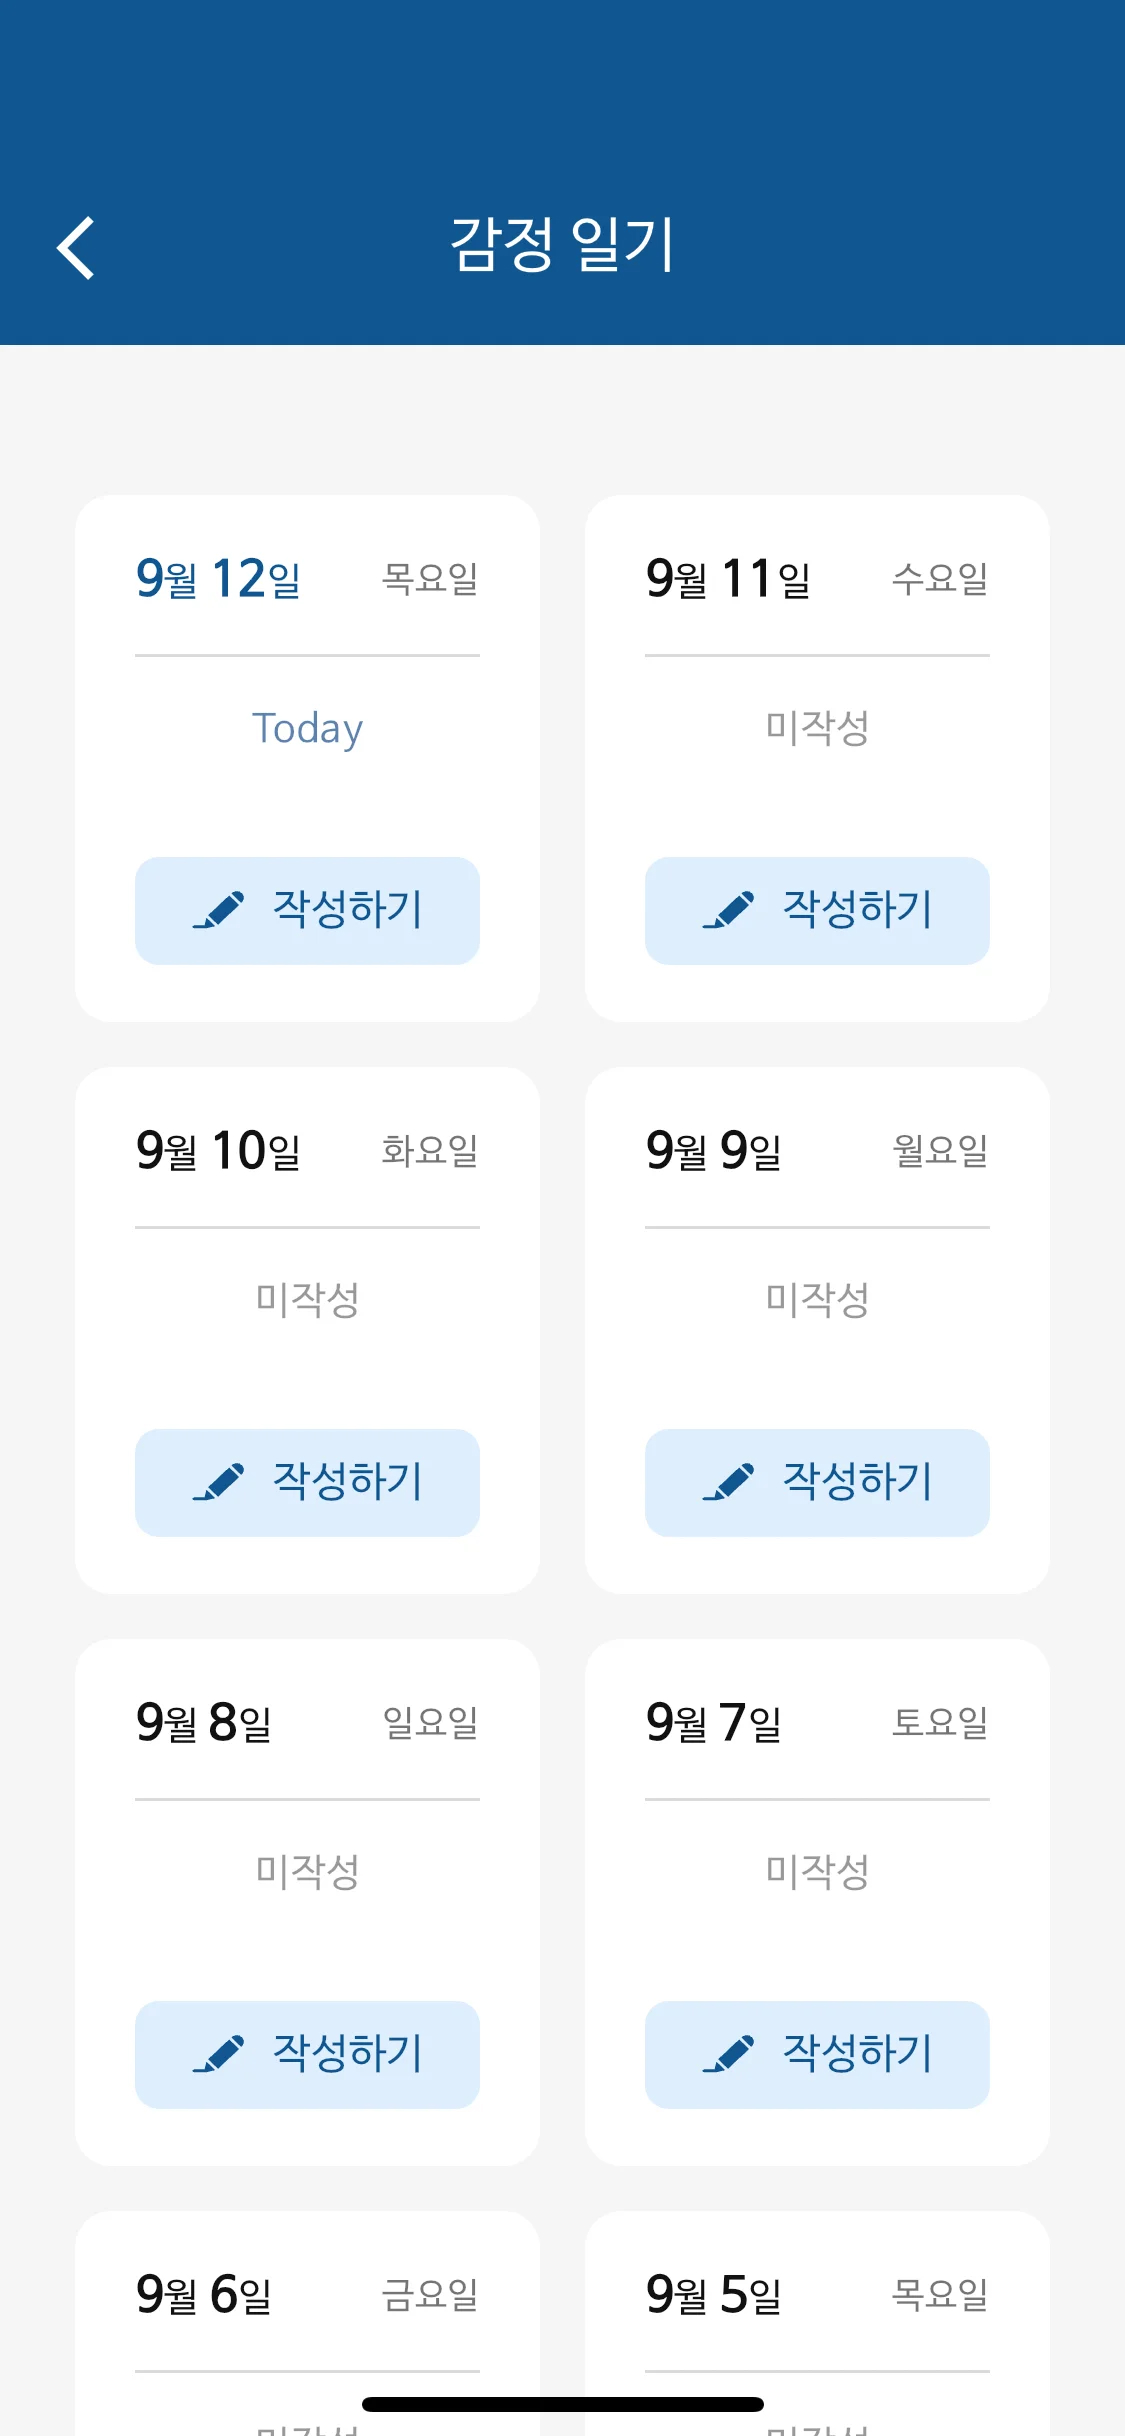Select the 9월 12일 date heading

[x=219, y=578]
